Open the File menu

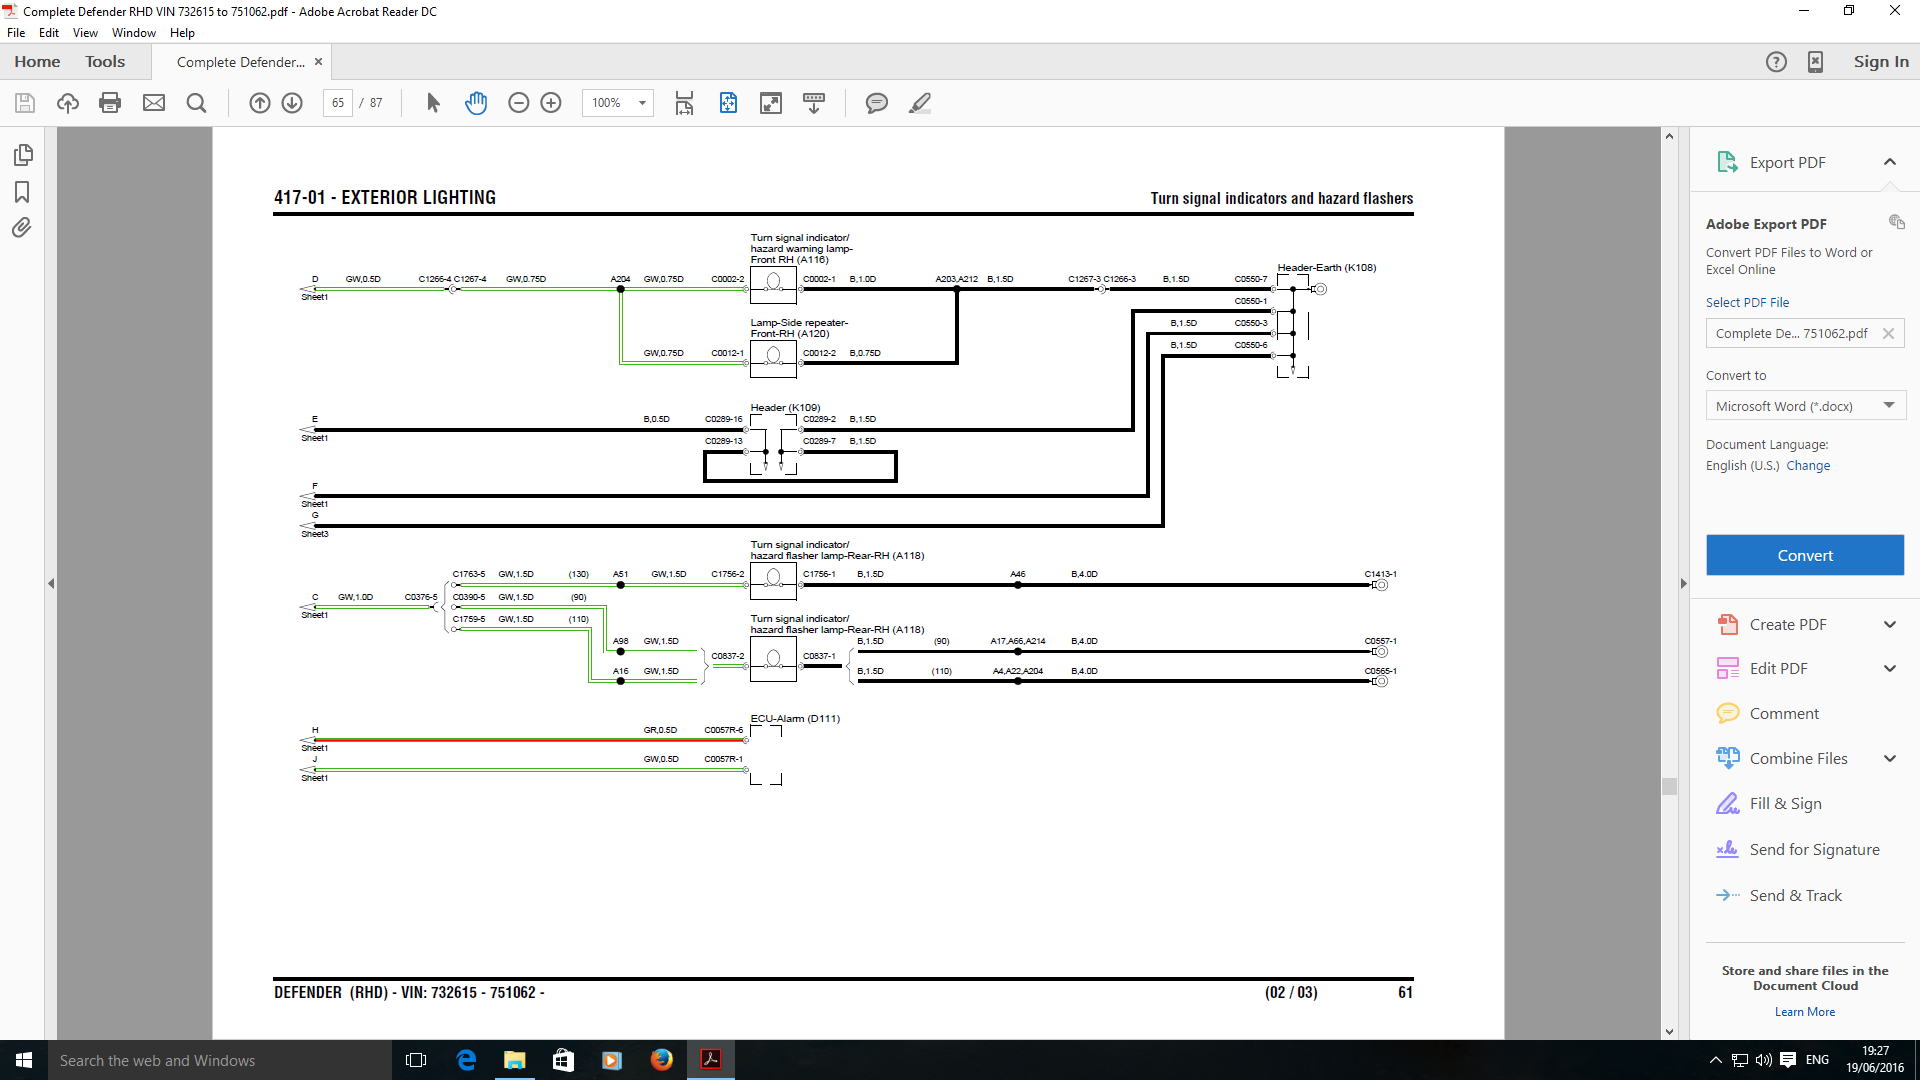coord(16,33)
